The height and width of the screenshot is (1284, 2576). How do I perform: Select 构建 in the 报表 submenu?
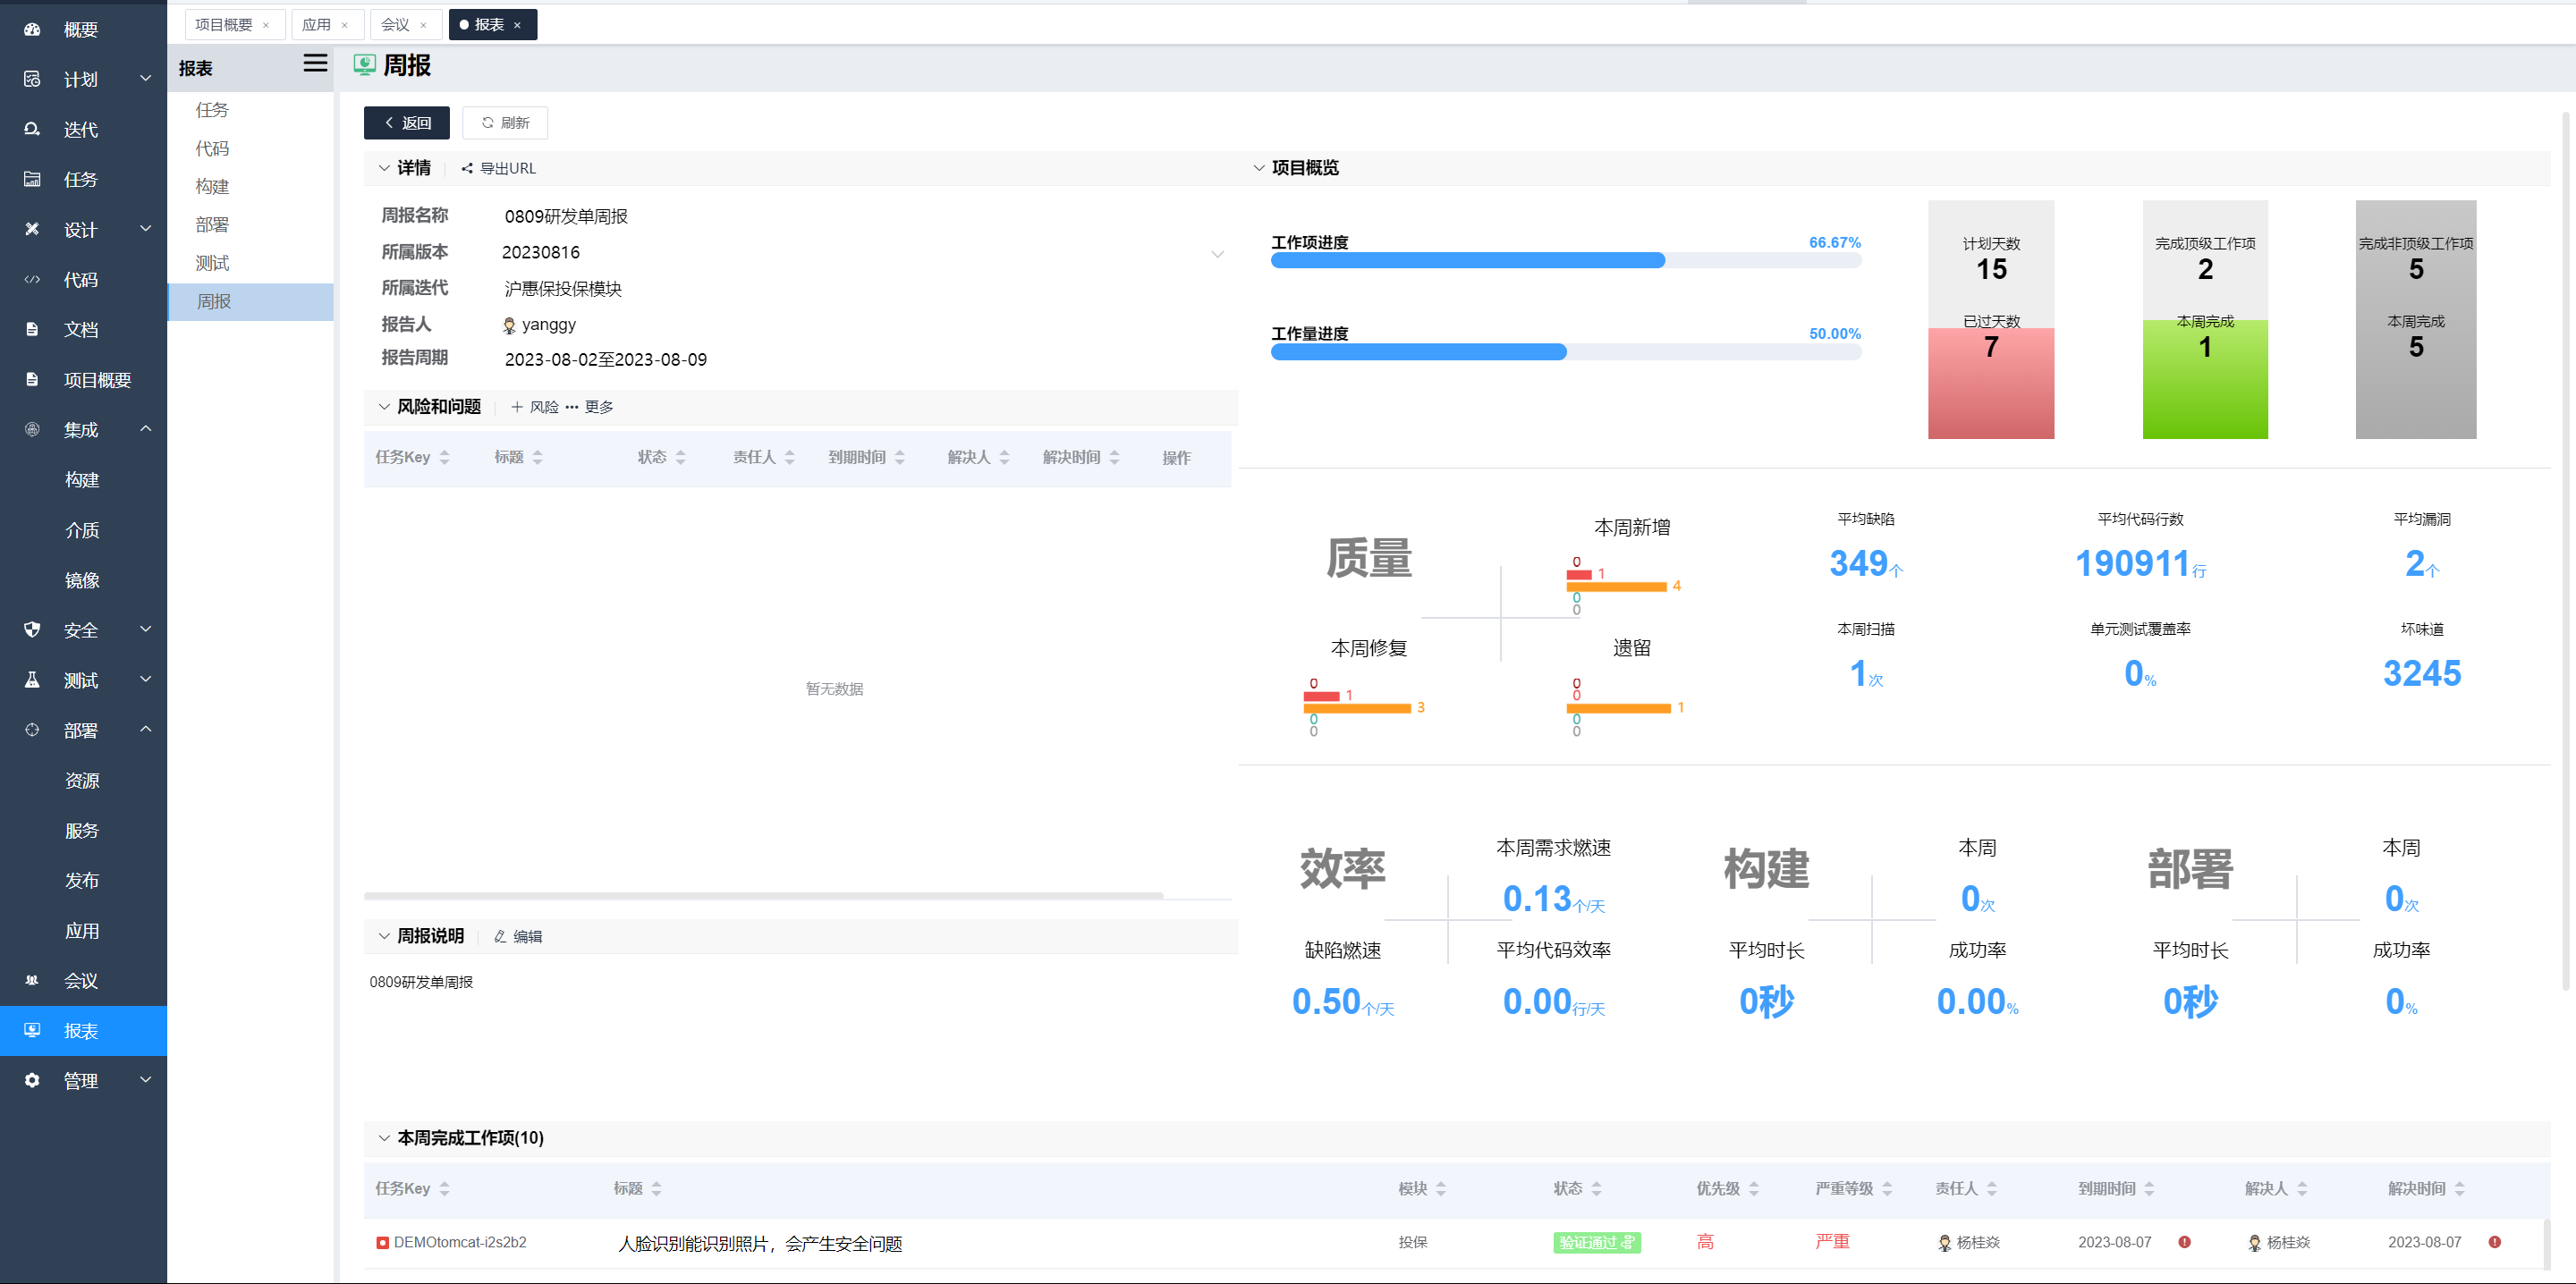tap(212, 187)
